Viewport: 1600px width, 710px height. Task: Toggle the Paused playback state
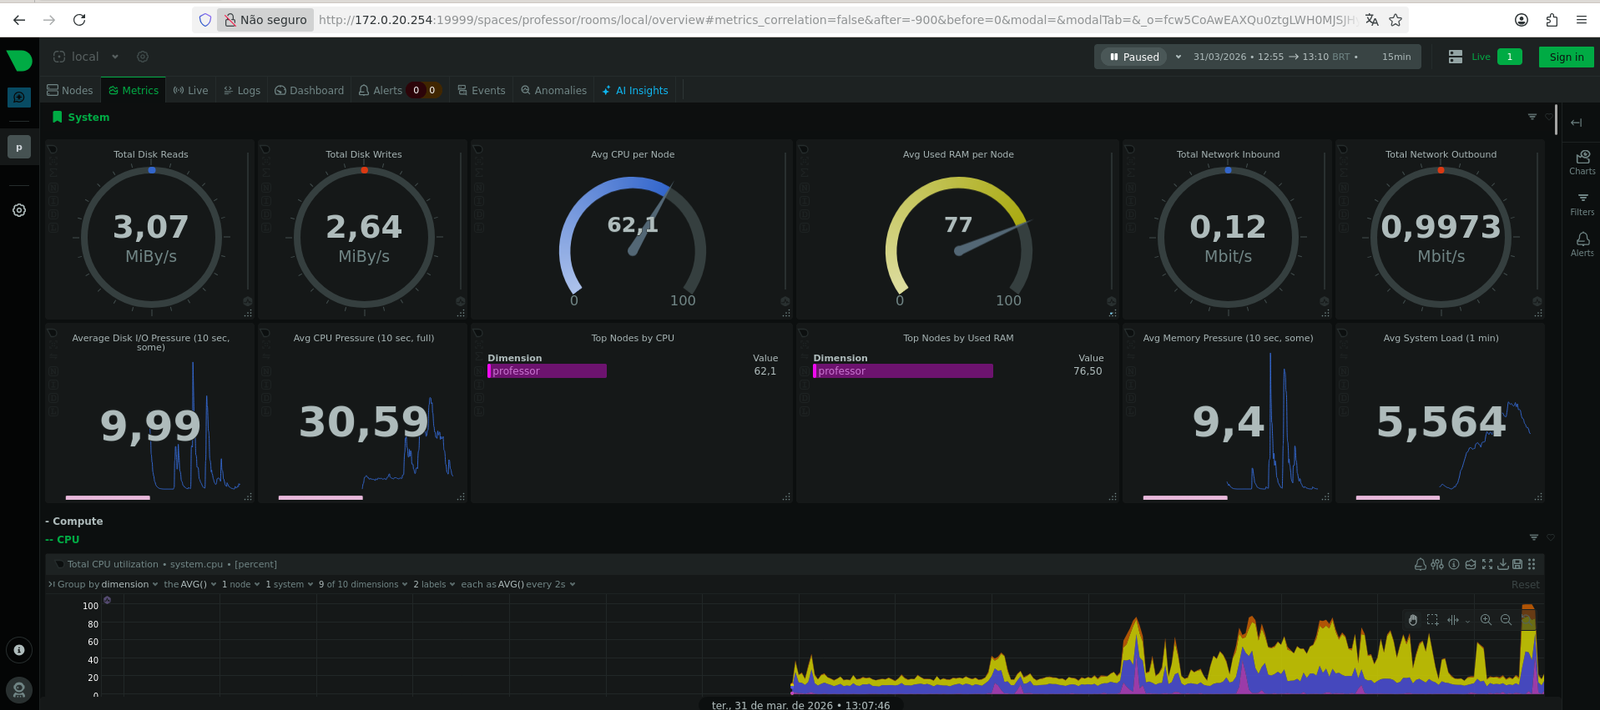click(1135, 57)
